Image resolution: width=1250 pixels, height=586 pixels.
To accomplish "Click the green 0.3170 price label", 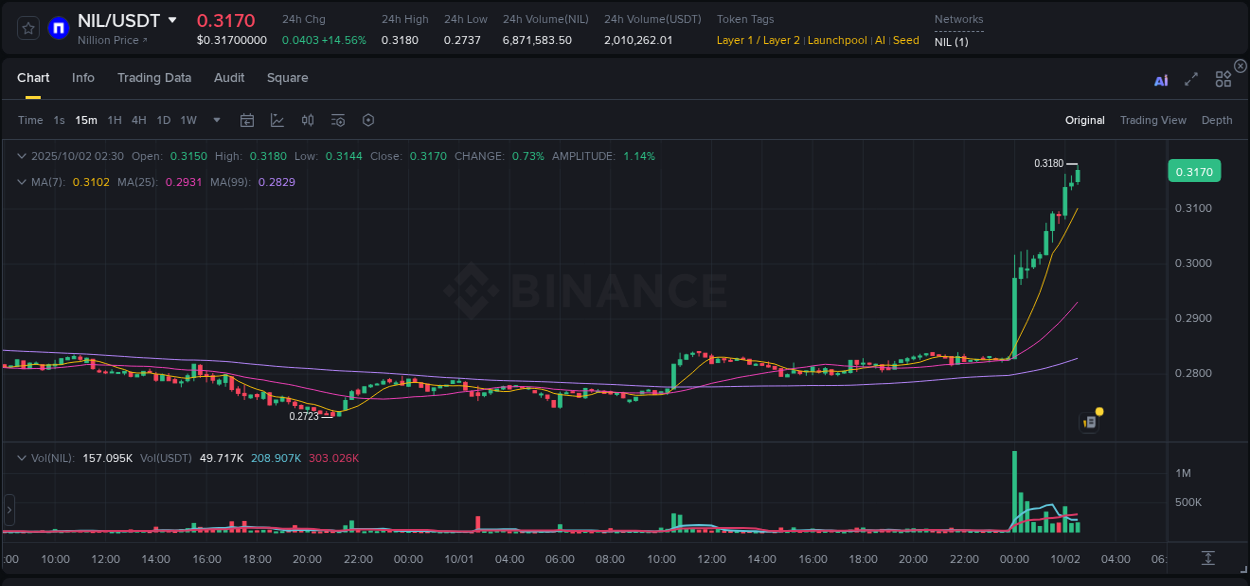I will click(x=1194, y=171).
